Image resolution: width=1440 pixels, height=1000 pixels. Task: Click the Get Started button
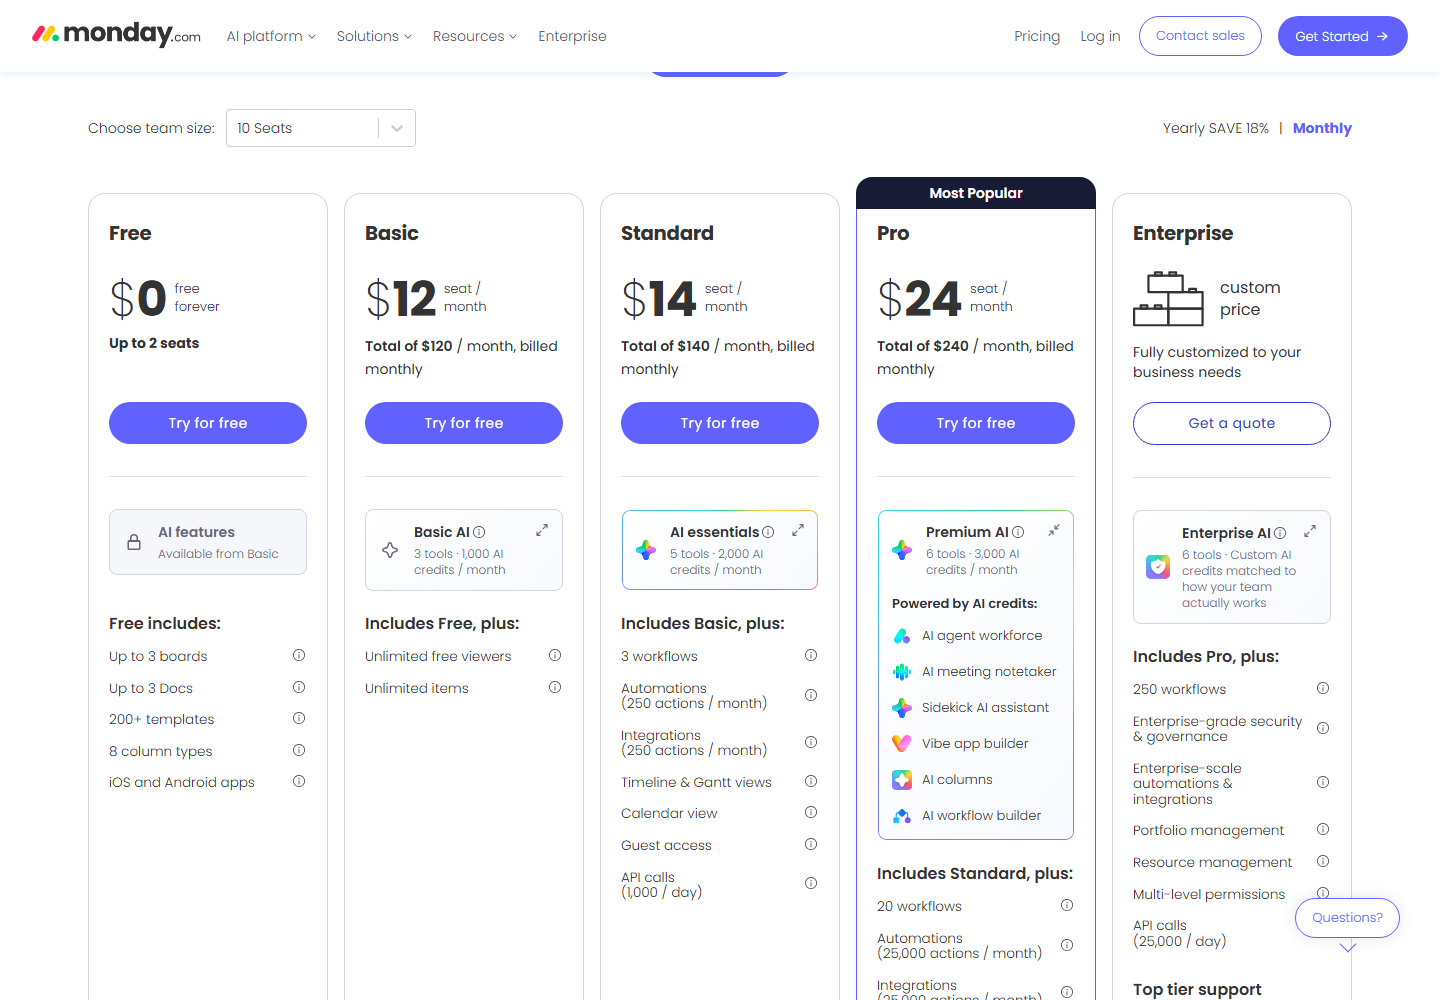tap(1343, 36)
